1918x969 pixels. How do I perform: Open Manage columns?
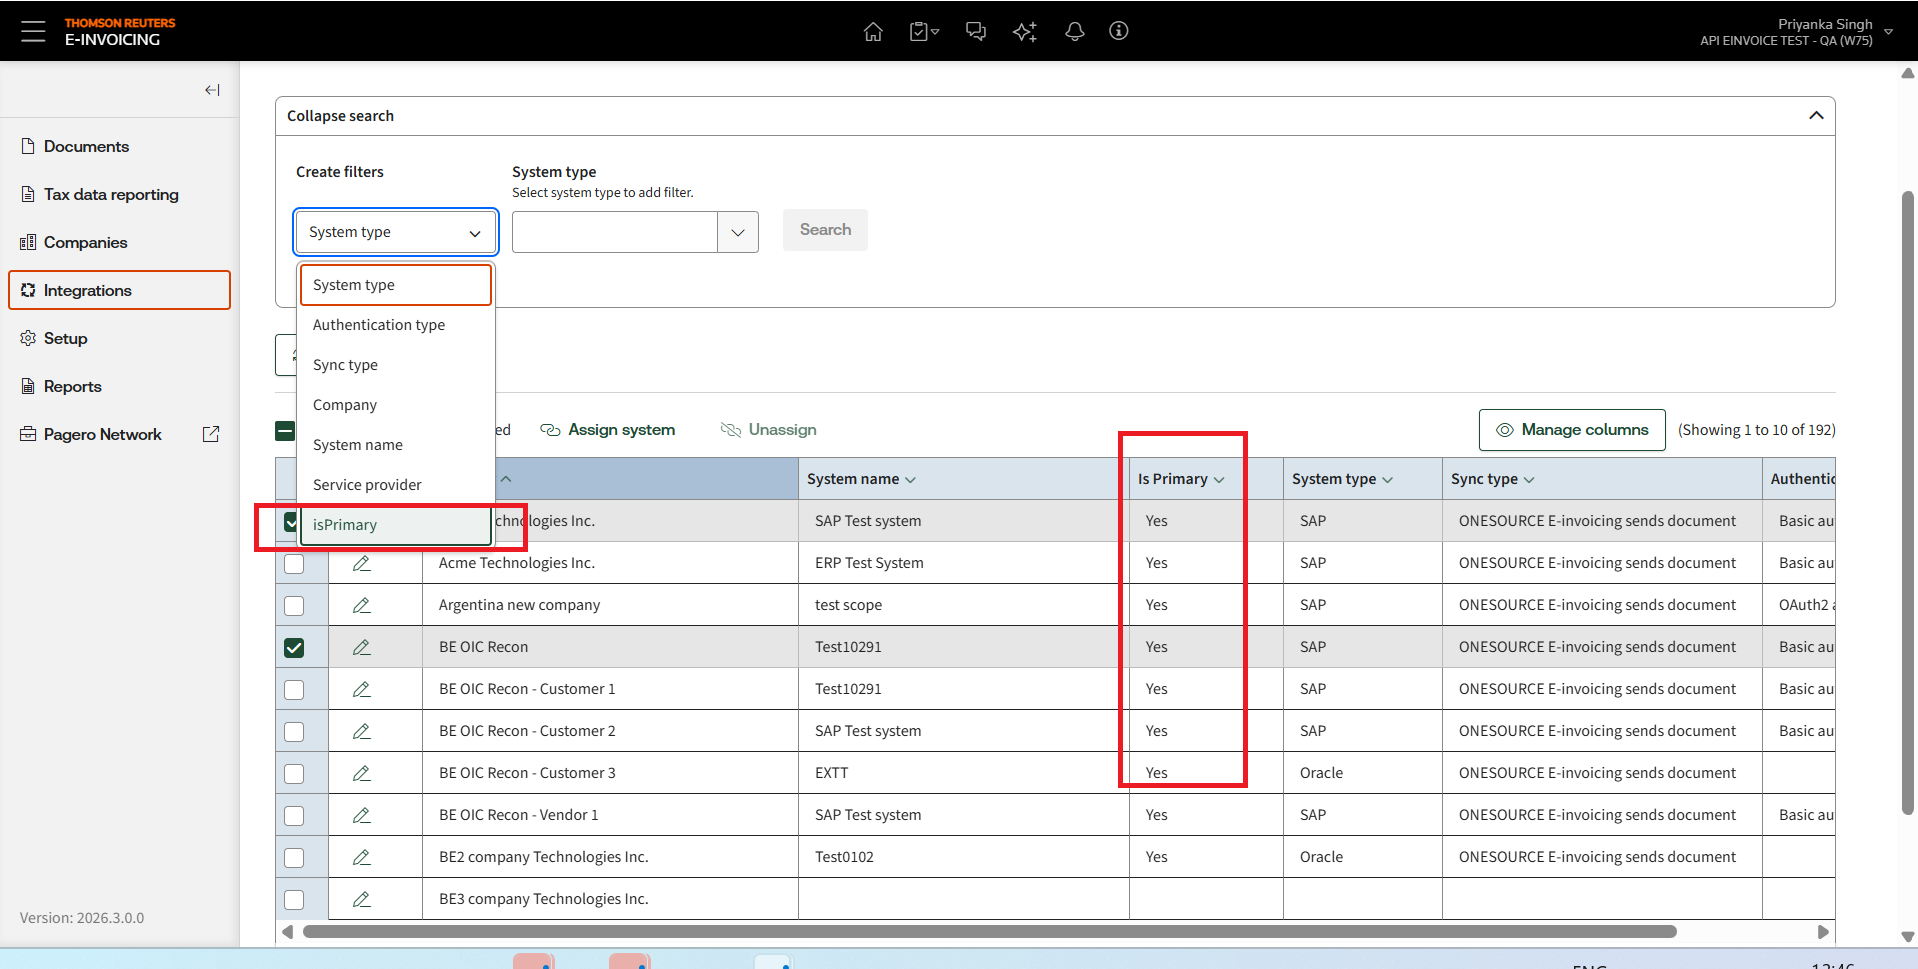[x=1572, y=430]
